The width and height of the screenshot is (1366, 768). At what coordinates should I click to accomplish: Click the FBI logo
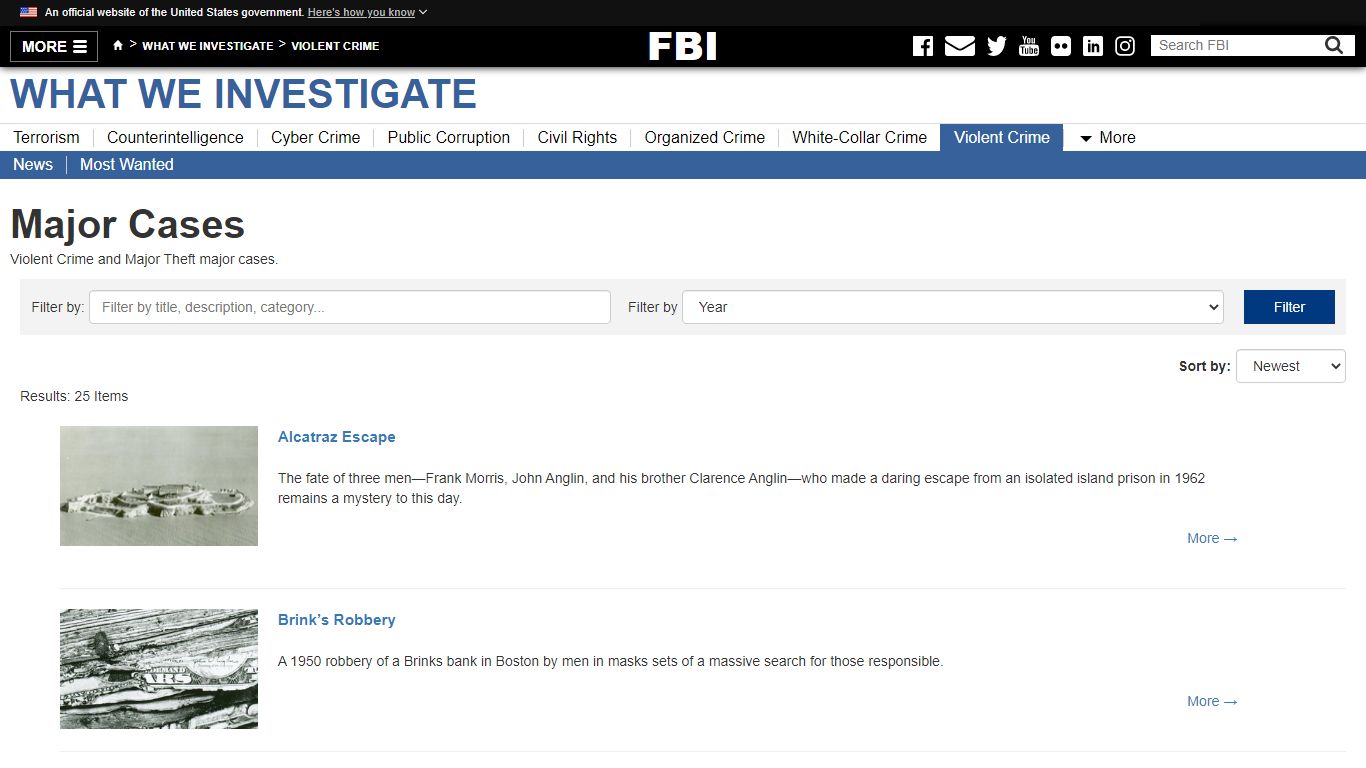point(683,46)
